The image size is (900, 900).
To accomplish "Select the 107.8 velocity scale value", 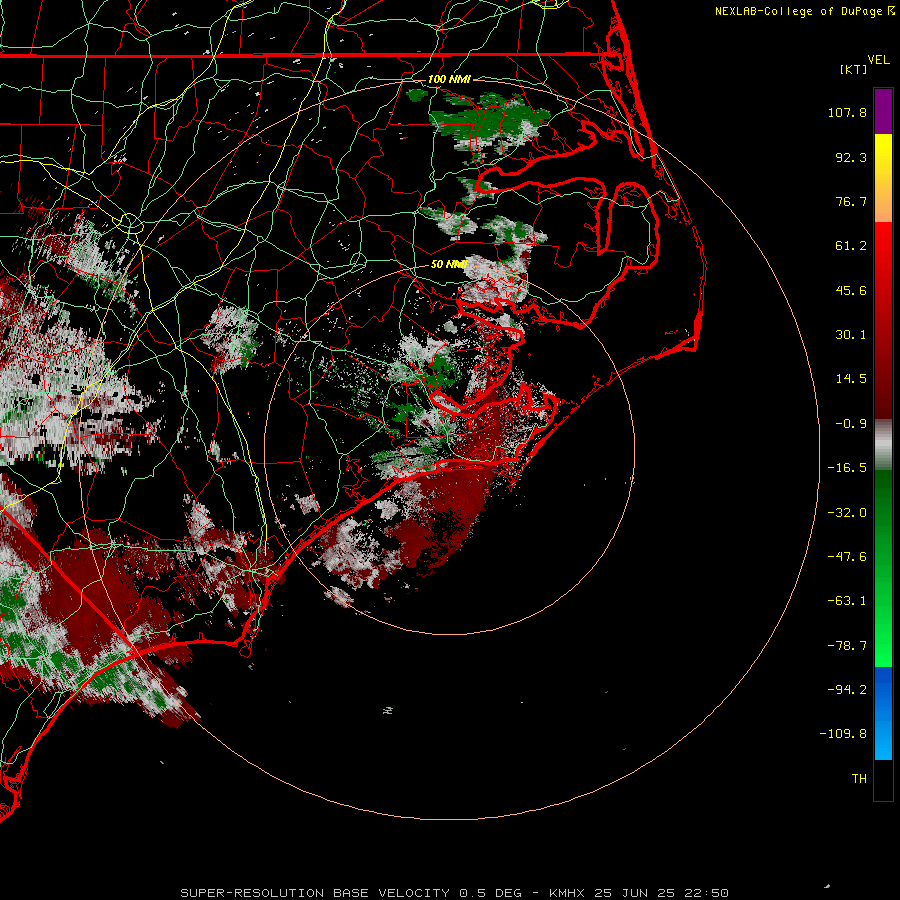I will click(x=847, y=112).
